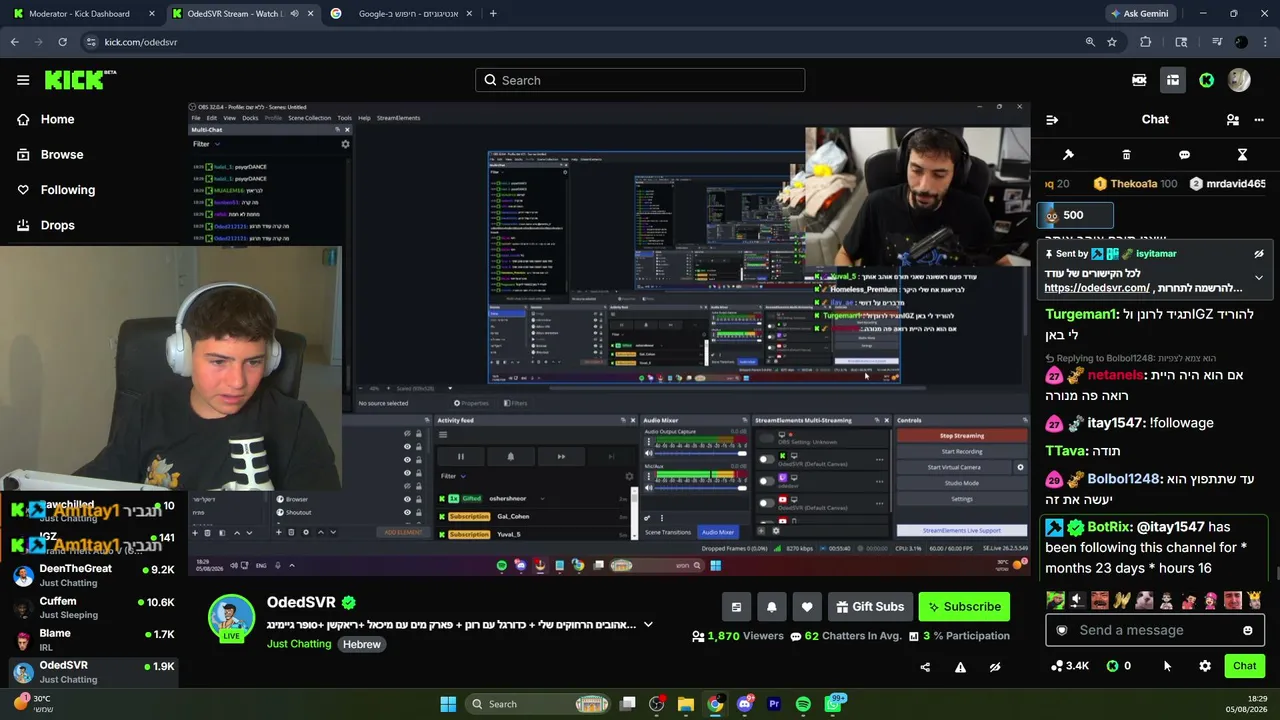Image resolution: width=1280 pixels, height=720 pixels.
Task: Click the trash can icon in chat tools
Action: [x=1126, y=155]
